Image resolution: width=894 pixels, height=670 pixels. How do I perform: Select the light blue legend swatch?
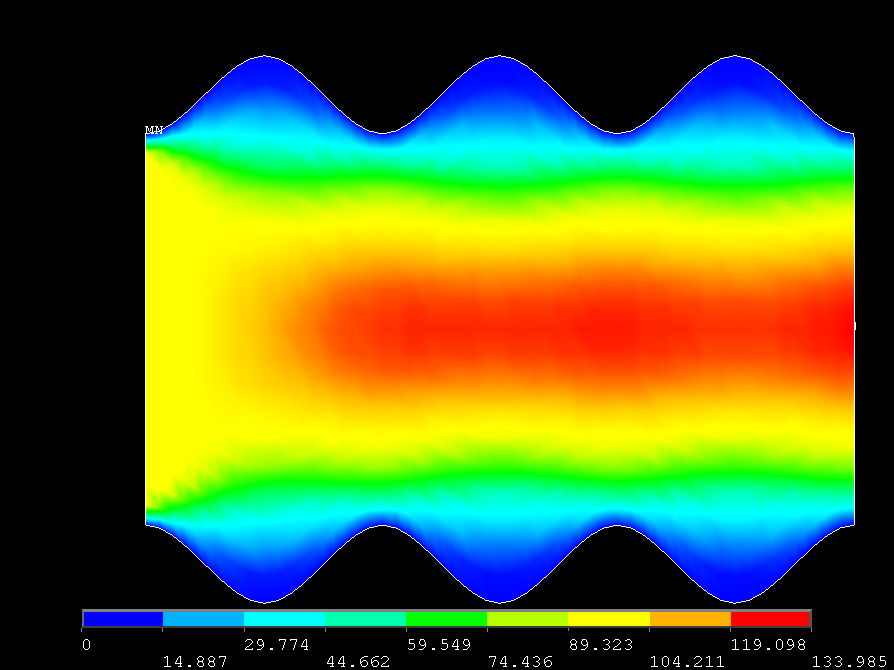pos(204,619)
